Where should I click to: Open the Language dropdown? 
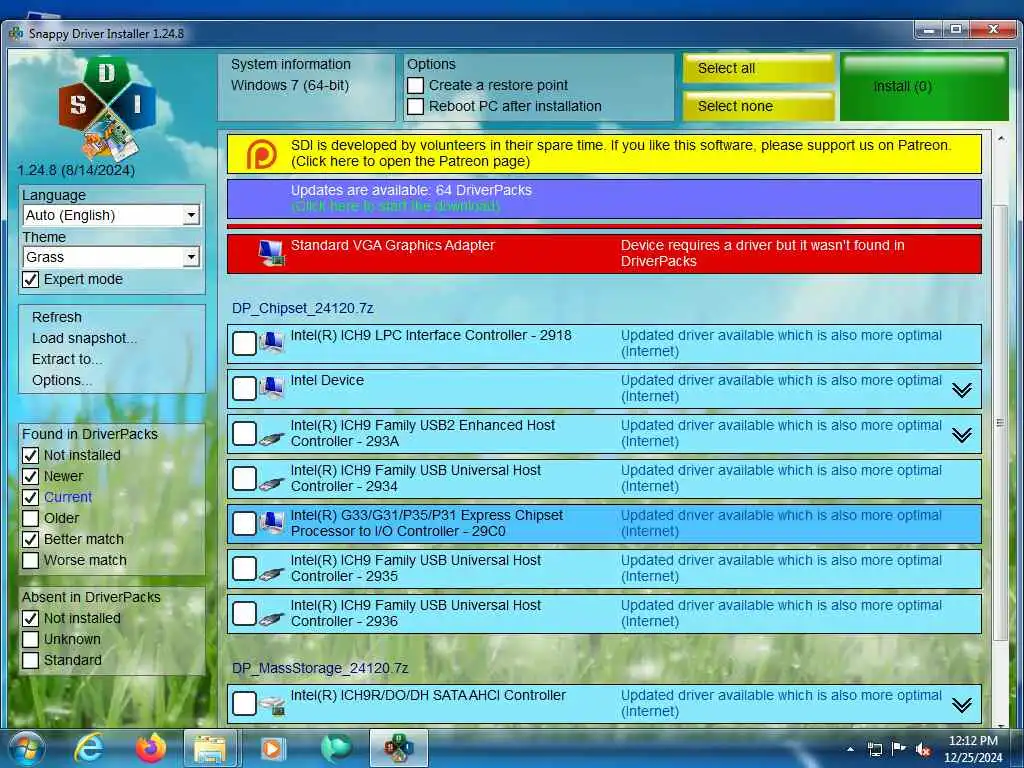coord(111,215)
